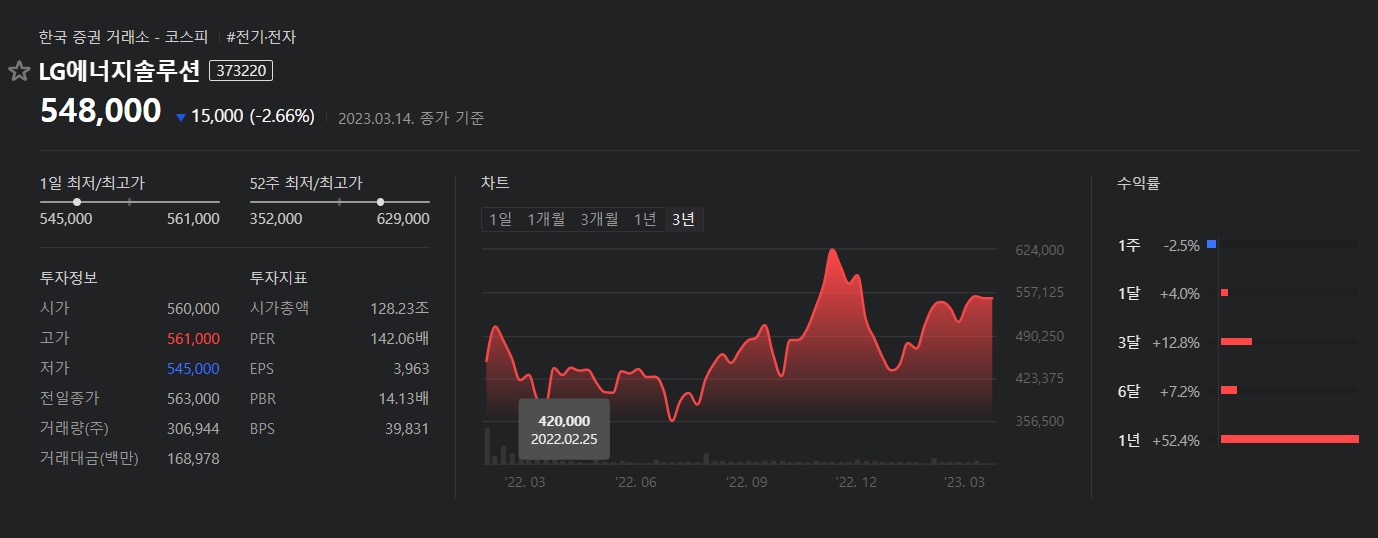Screen dimensions: 1378x538
Task: Click the '22. 09 axis label
Action: [746, 482]
